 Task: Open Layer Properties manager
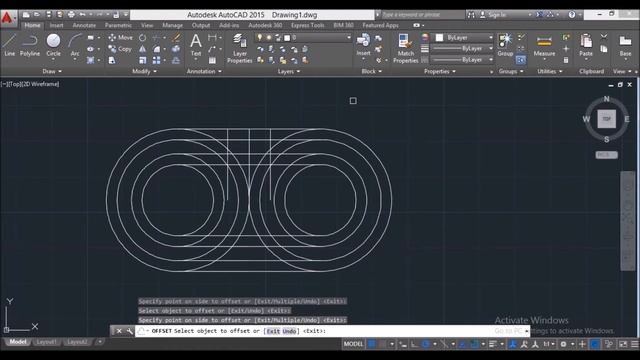click(240, 49)
